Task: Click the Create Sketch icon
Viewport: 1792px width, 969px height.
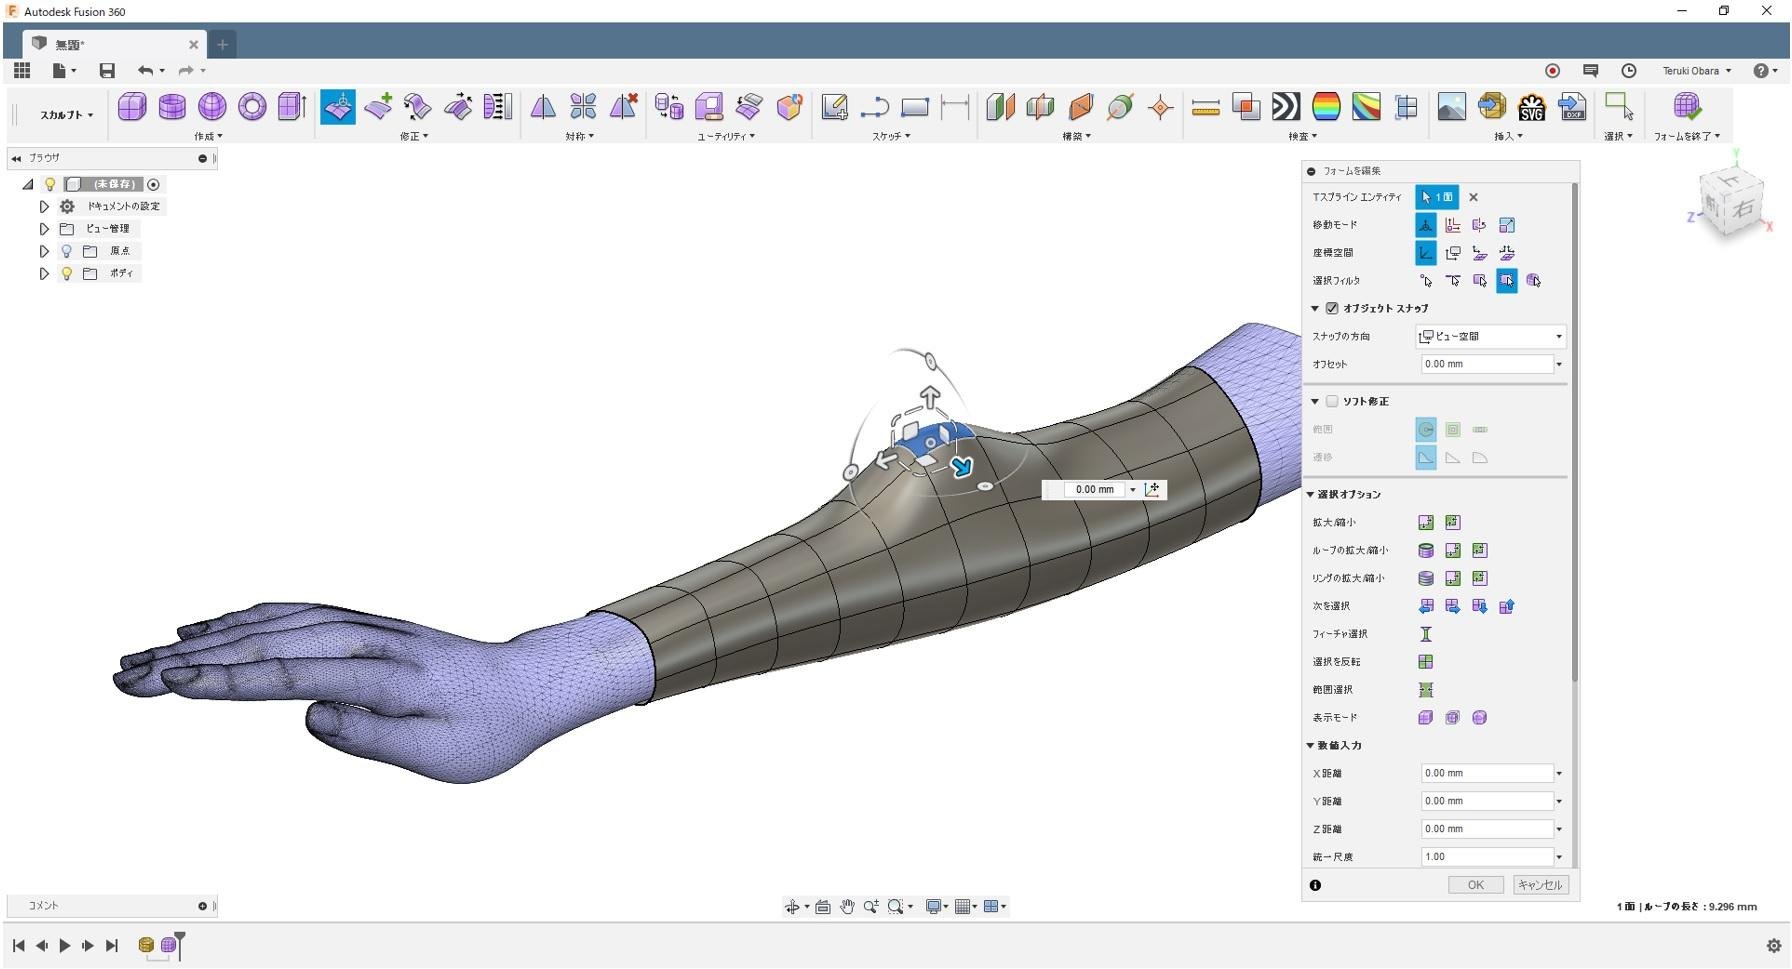Action: click(x=834, y=106)
